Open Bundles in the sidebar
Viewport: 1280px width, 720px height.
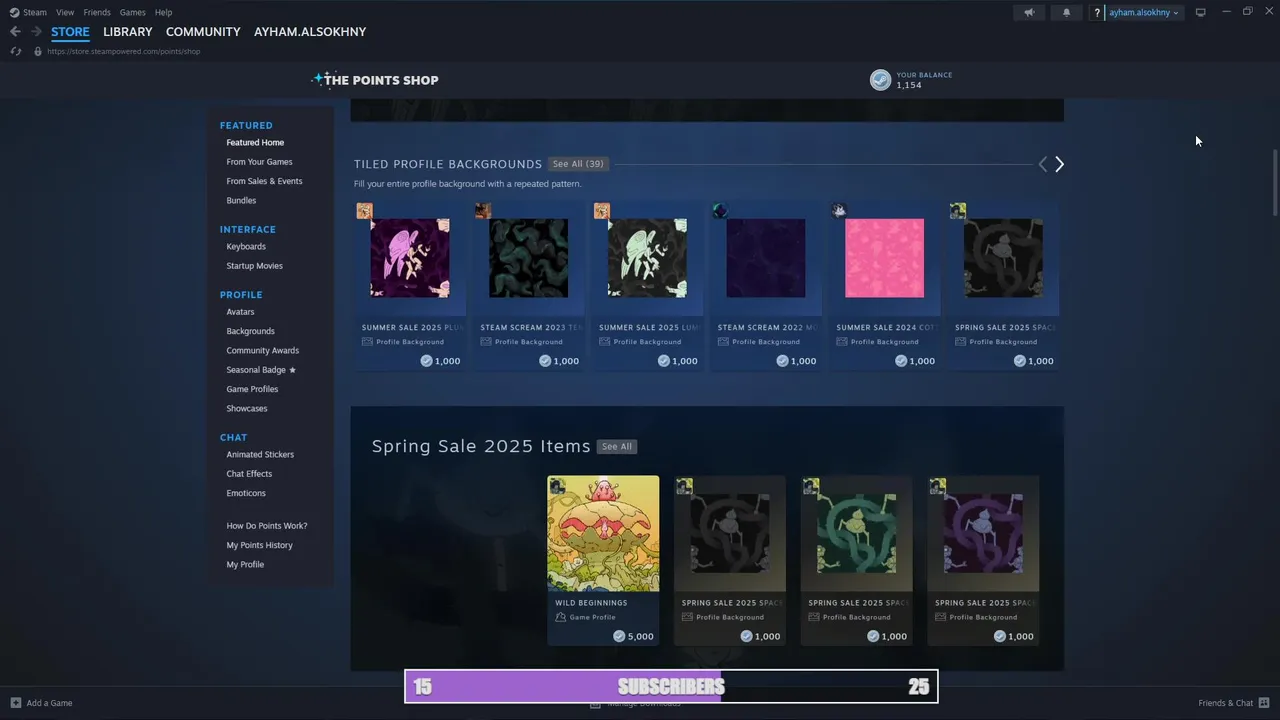point(241,201)
